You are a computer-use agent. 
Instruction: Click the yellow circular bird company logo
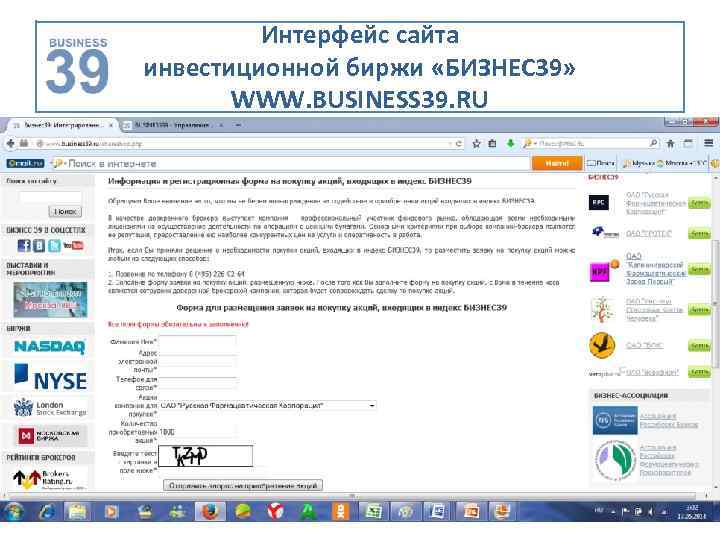click(602, 345)
